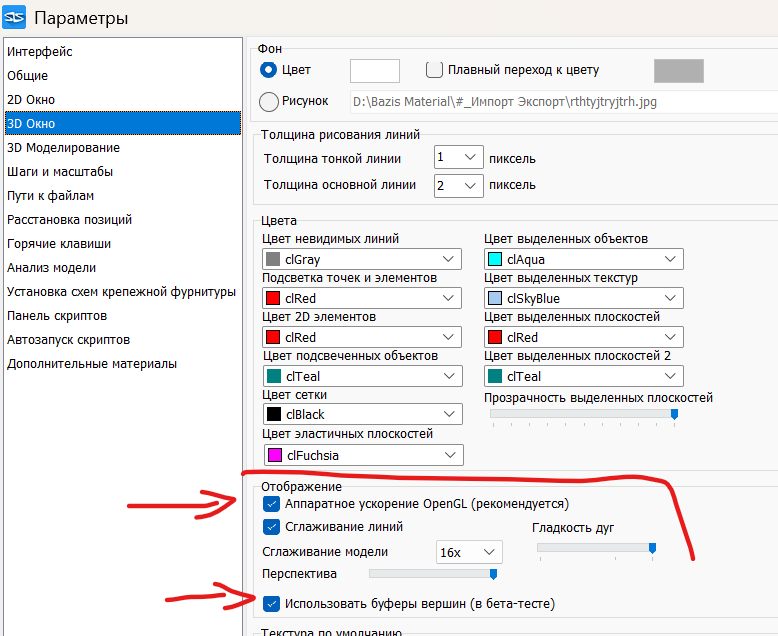The height and width of the screenshot is (636, 778).
Task: Open the Цвет невидимых линий clGray dropdown
Action: click(x=362, y=259)
